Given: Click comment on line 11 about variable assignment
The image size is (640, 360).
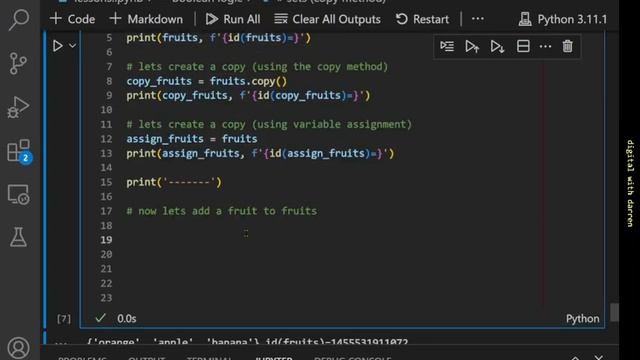Looking at the screenshot, I should click(269, 124).
